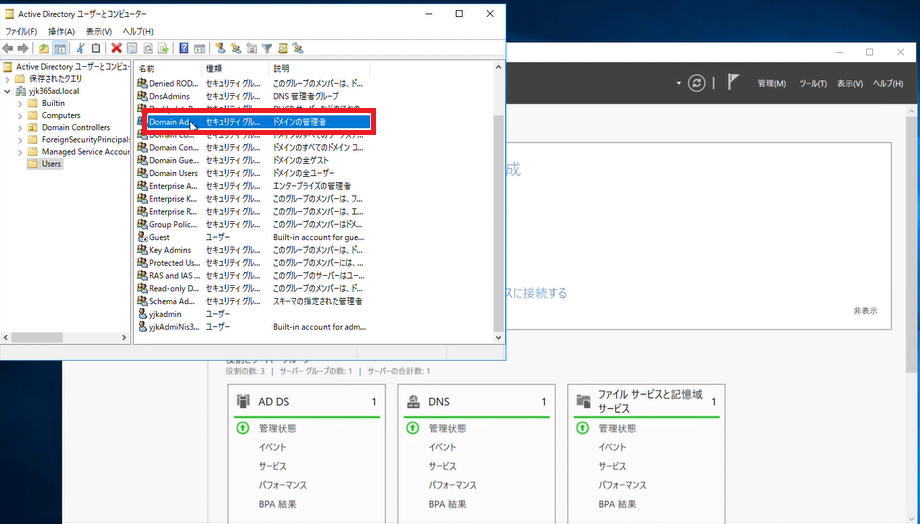Open Server Manager 管理(M) menu

pyautogui.click(x=772, y=83)
